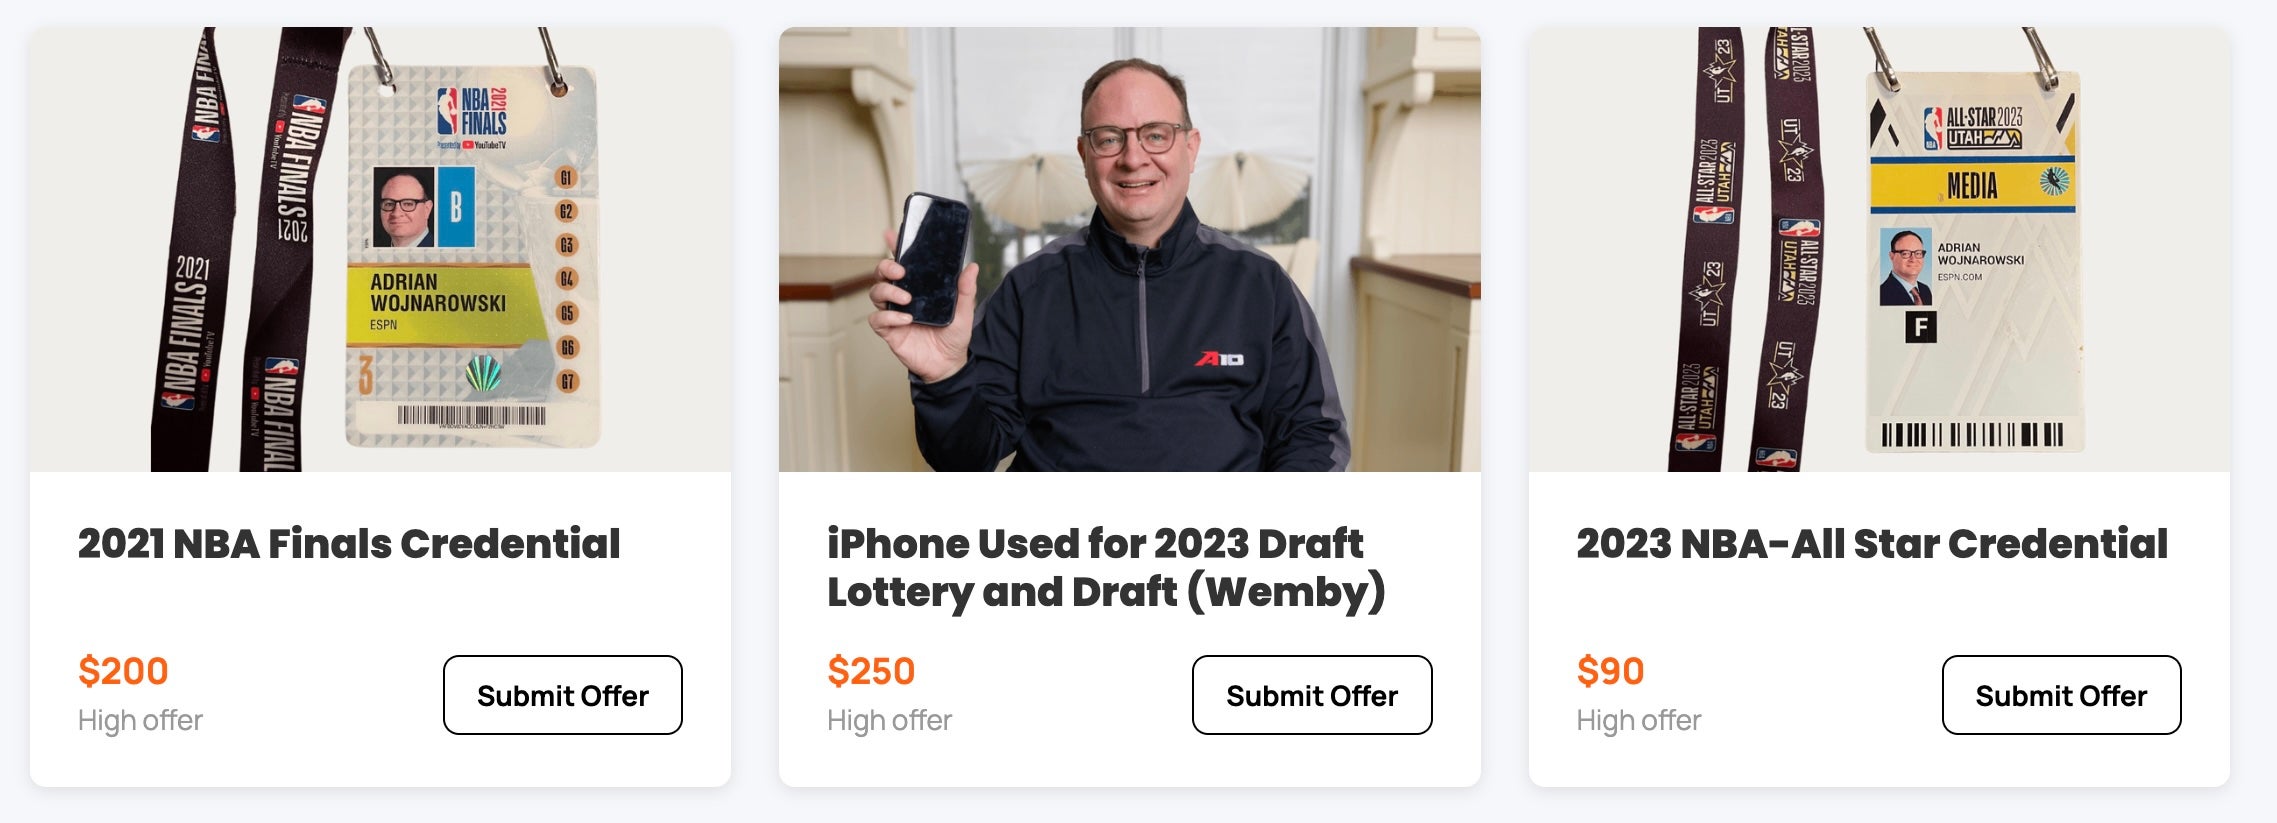Viewport: 2277px width, 823px height.
Task: Open the 2021 NBA Finals Credential photo
Action: [380, 249]
